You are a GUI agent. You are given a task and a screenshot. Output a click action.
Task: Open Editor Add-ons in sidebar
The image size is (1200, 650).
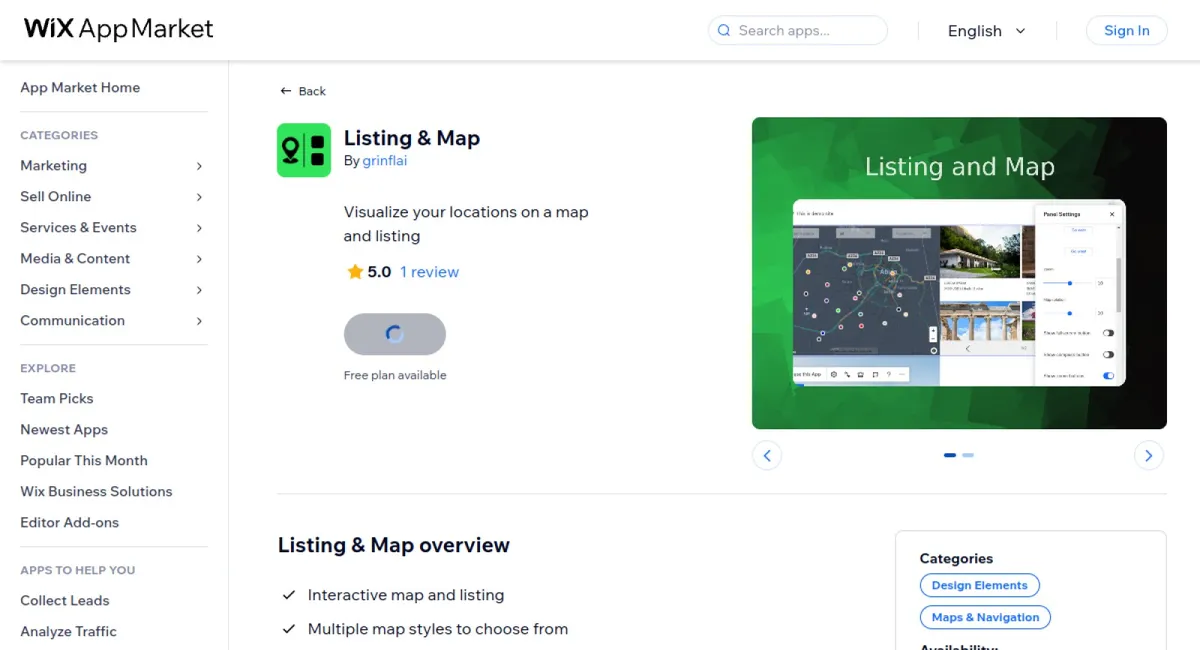[x=69, y=522]
